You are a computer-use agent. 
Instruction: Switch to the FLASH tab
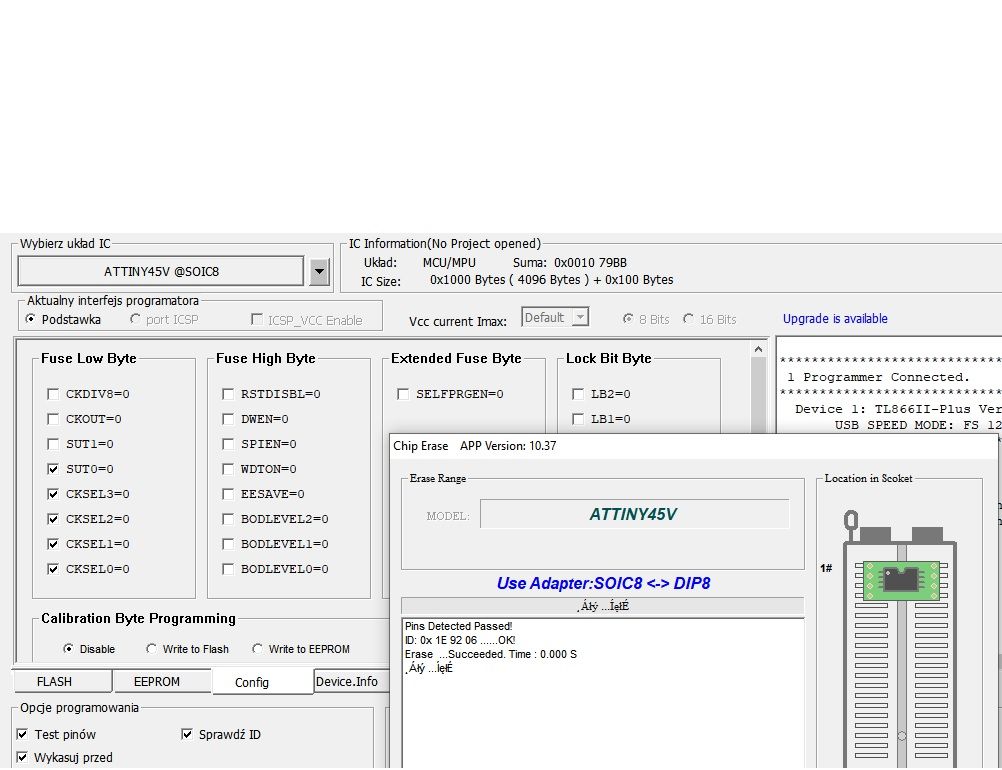click(54, 682)
